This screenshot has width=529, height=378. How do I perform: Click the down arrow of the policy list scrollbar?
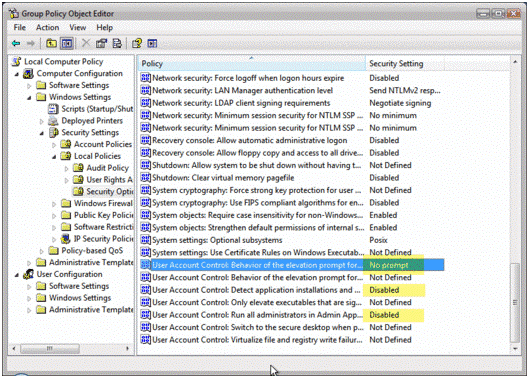pyautogui.click(x=515, y=348)
